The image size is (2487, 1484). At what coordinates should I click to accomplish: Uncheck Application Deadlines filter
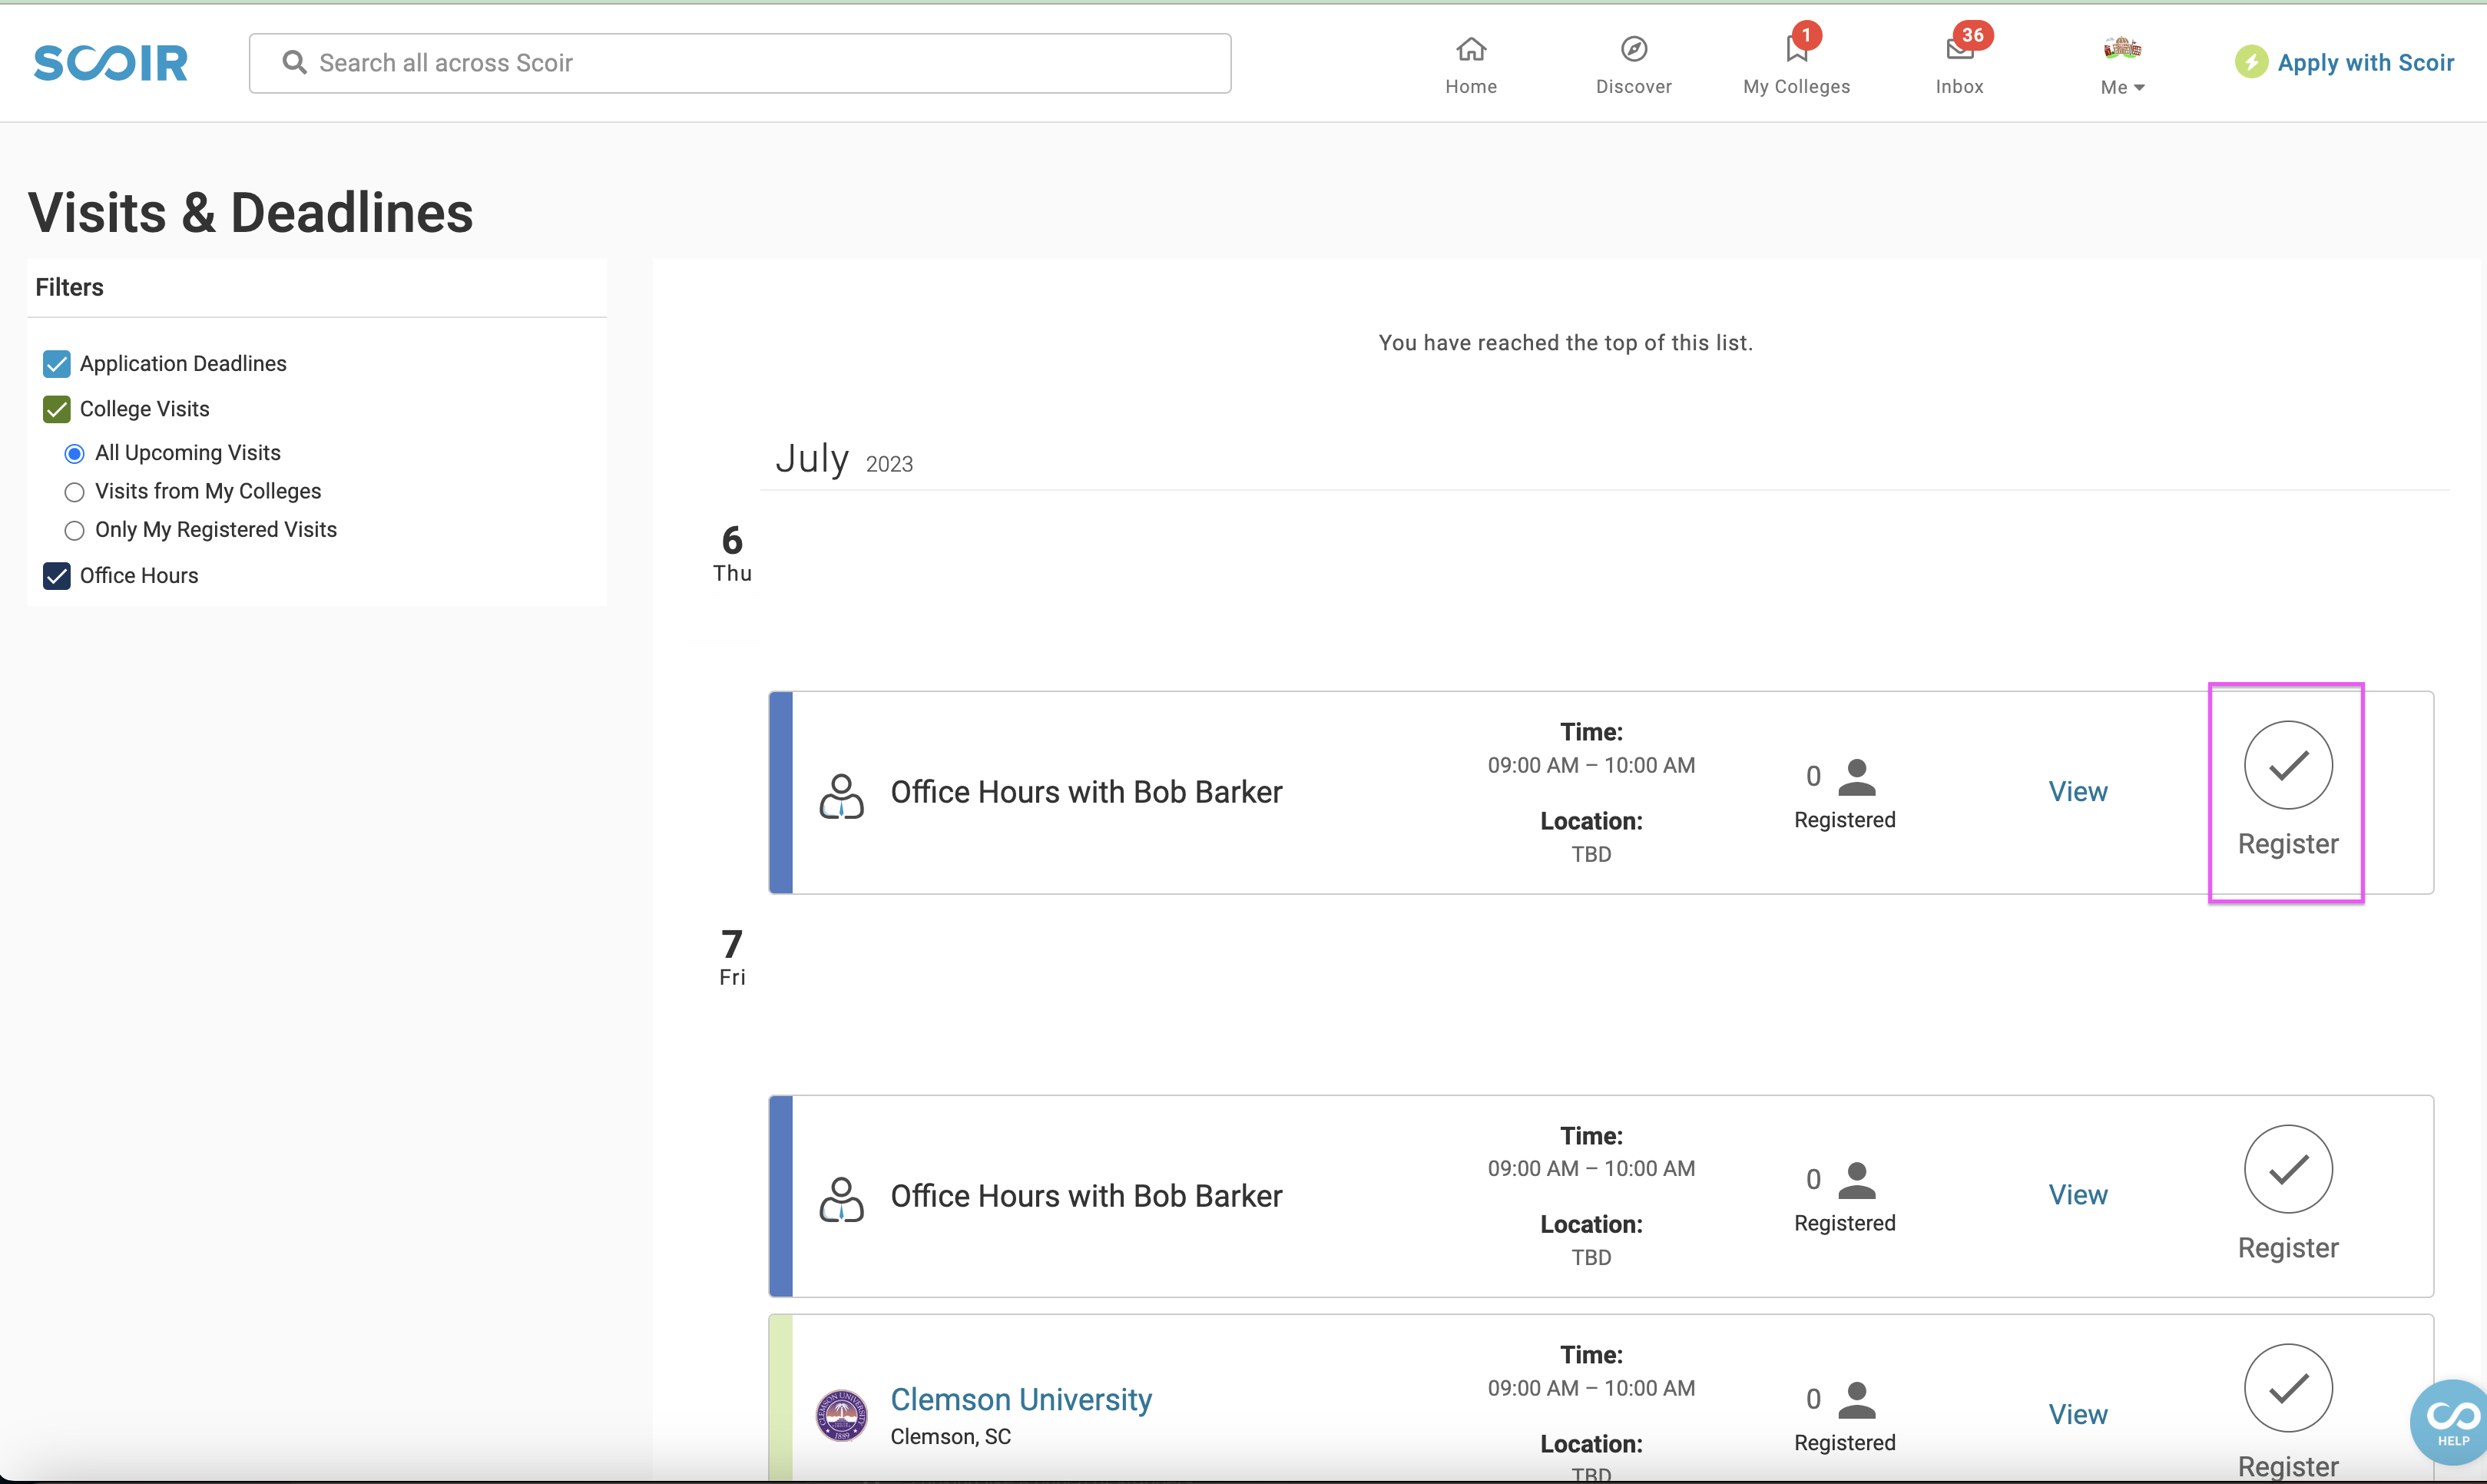coord(57,363)
